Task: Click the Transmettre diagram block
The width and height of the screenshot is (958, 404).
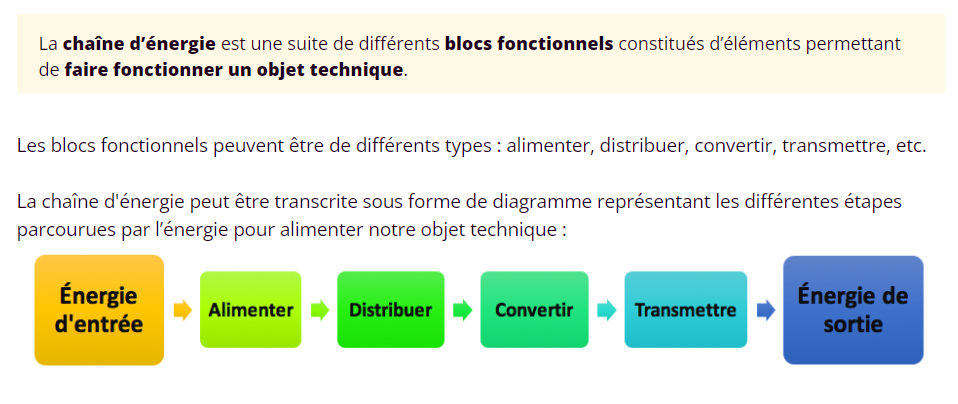Action: click(x=685, y=310)
